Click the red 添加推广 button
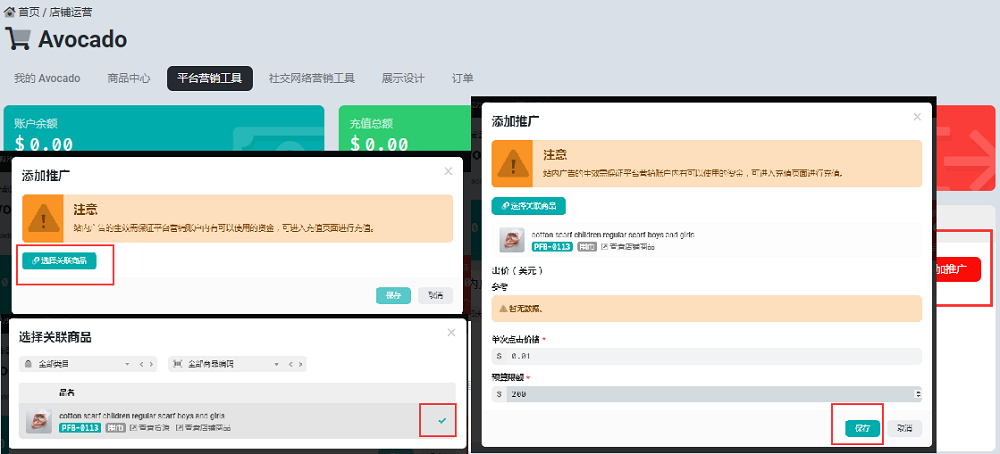Image resolution: width=1000 pixels, height=454 pixels. (x=955, y=270)
